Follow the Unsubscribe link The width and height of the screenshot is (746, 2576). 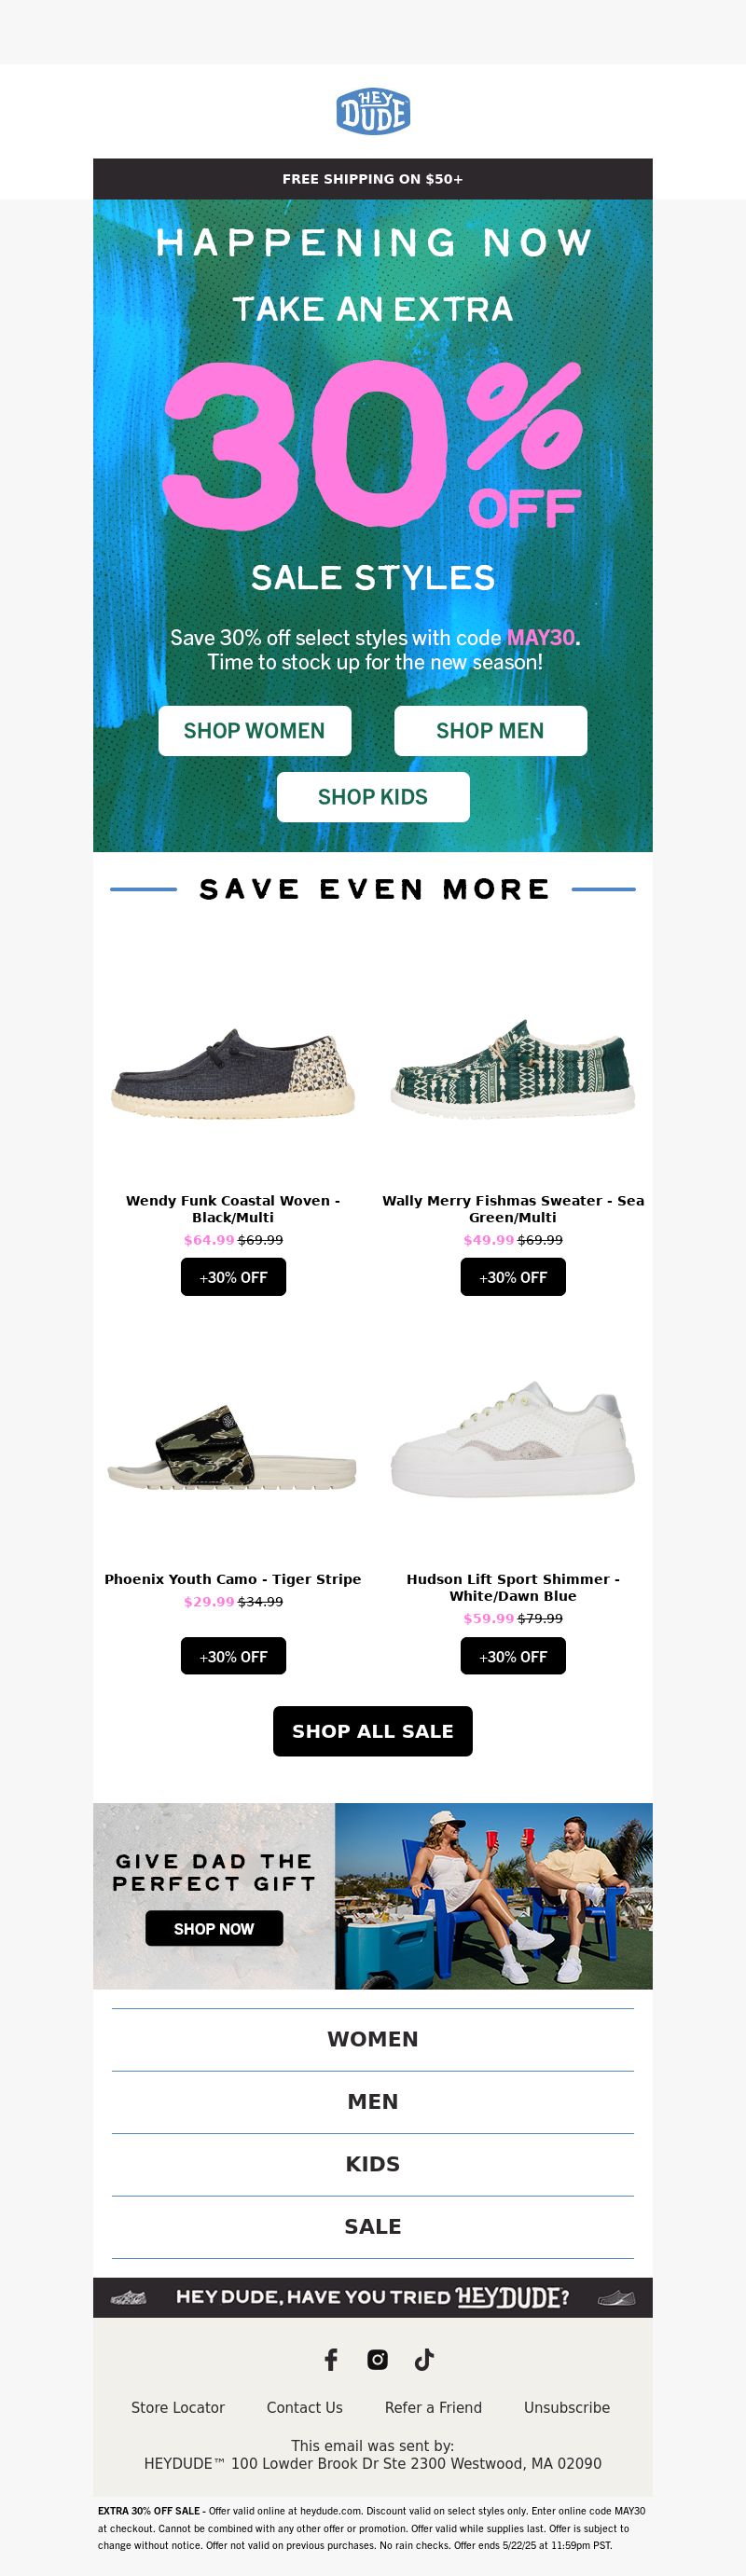point(567,2407)
